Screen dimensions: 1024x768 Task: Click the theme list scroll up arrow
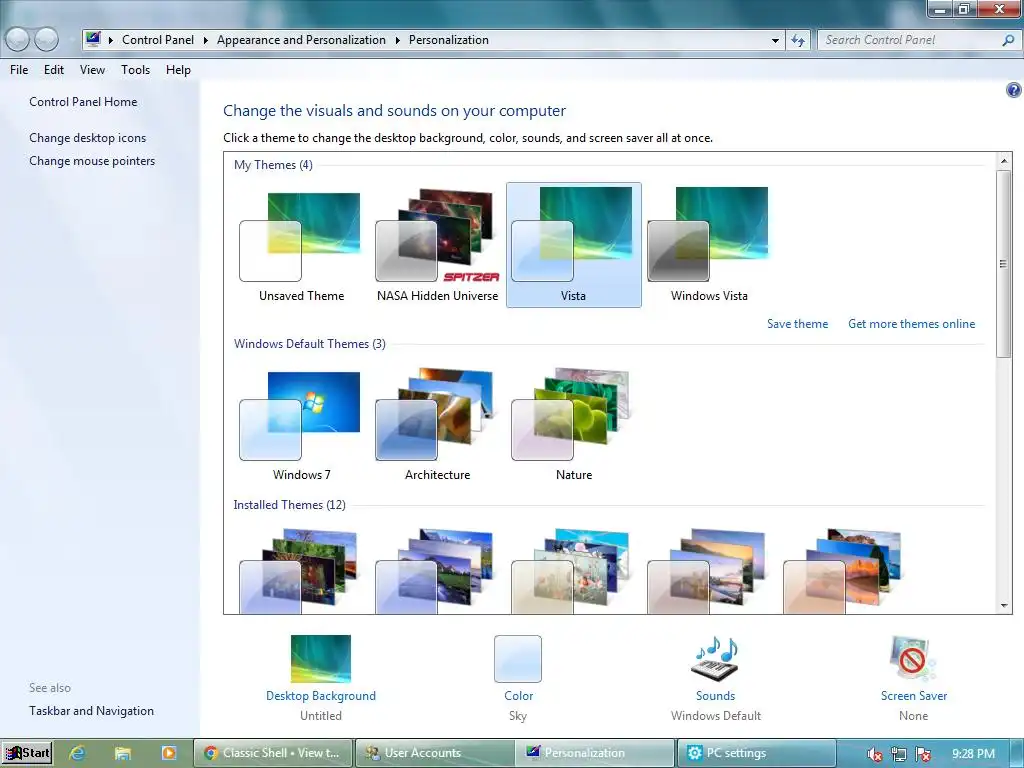point(1004,161)
